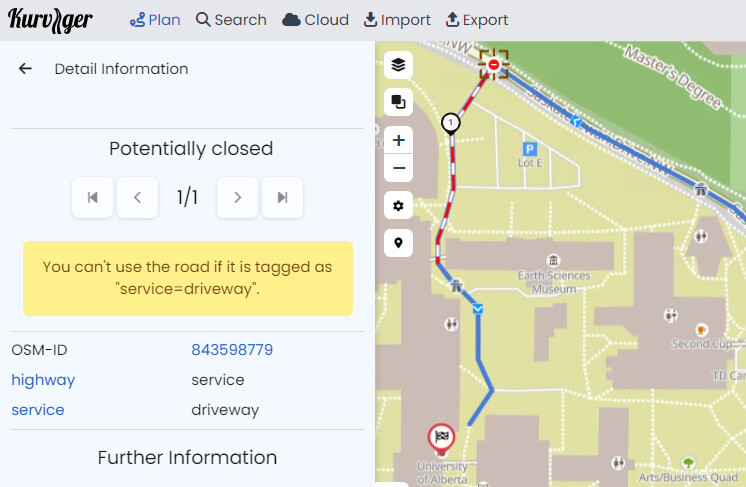Zoom out on the map

tap(398, 168)
